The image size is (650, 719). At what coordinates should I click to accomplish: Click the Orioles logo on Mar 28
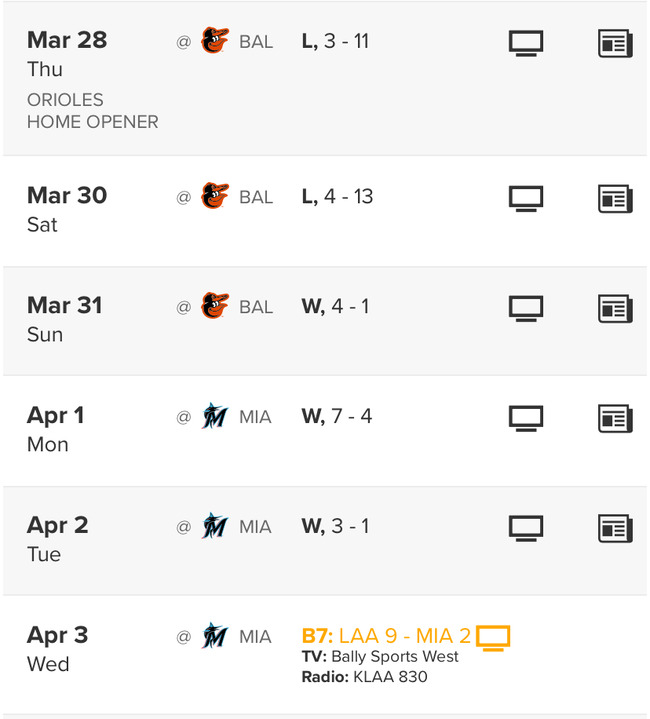[x=214, y=42]
